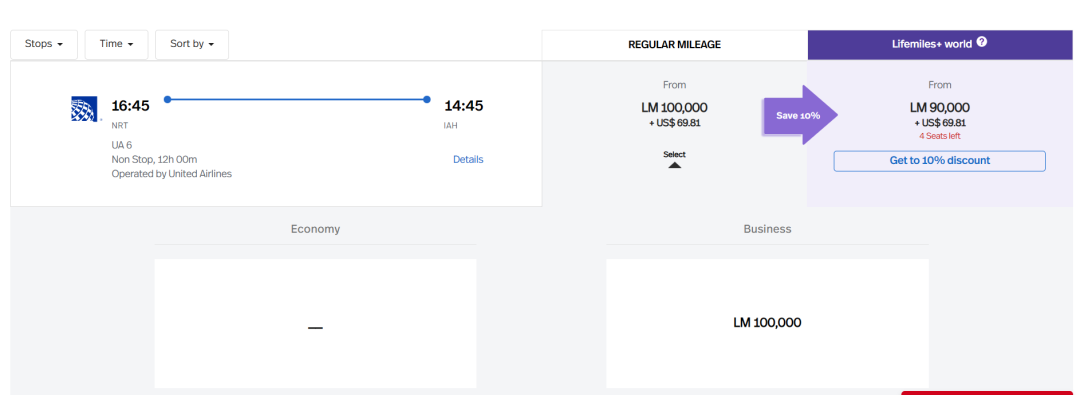Screen dimensions: 1080x395
Task: Click the LM 100,000 regular mileage price
Action: [674, 108]
